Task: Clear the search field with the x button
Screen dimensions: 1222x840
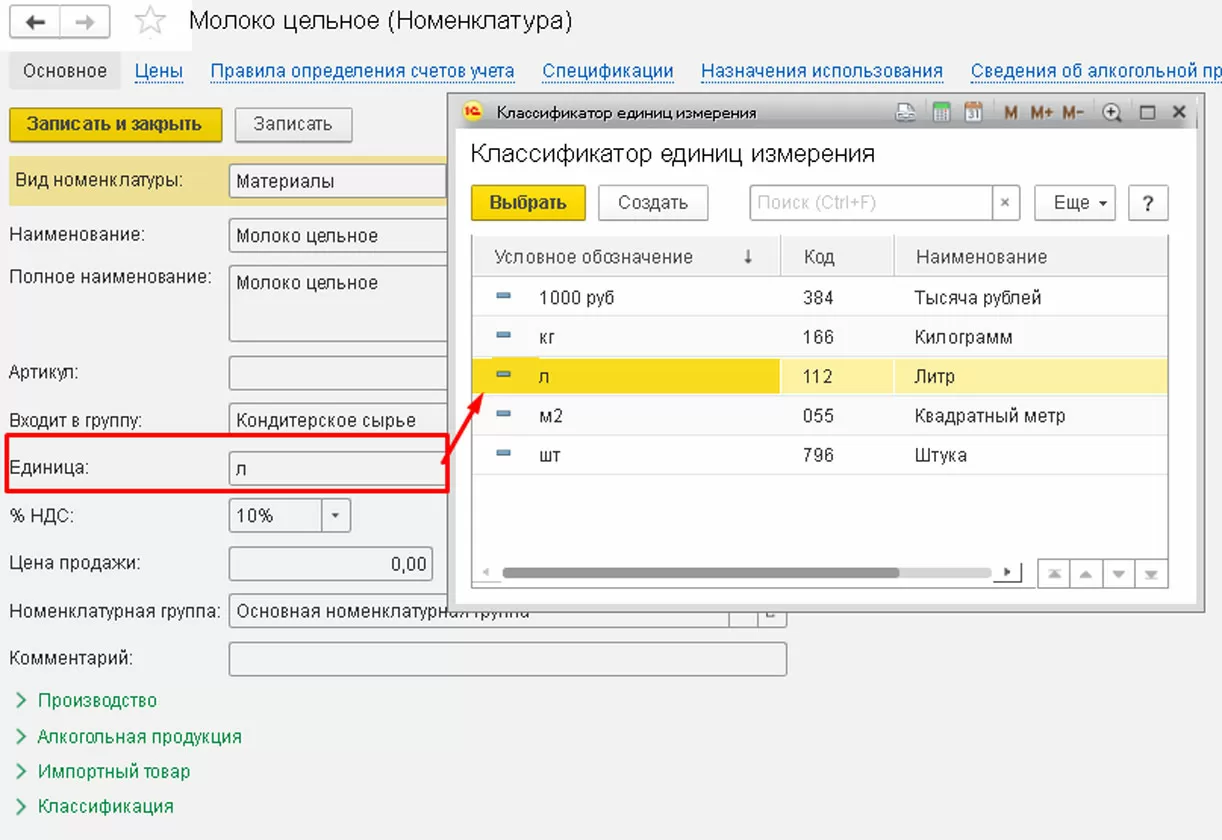Action: (x=1005, y=203)
